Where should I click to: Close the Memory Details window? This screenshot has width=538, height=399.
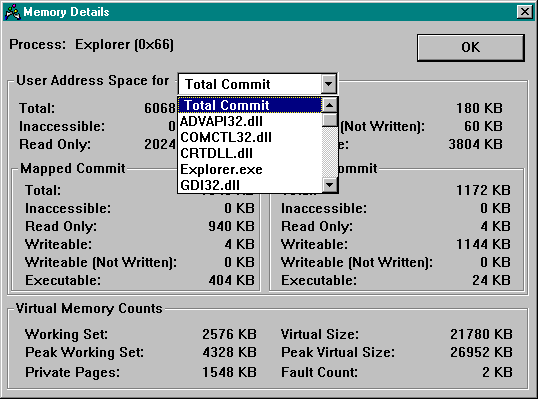pos(525,12)
